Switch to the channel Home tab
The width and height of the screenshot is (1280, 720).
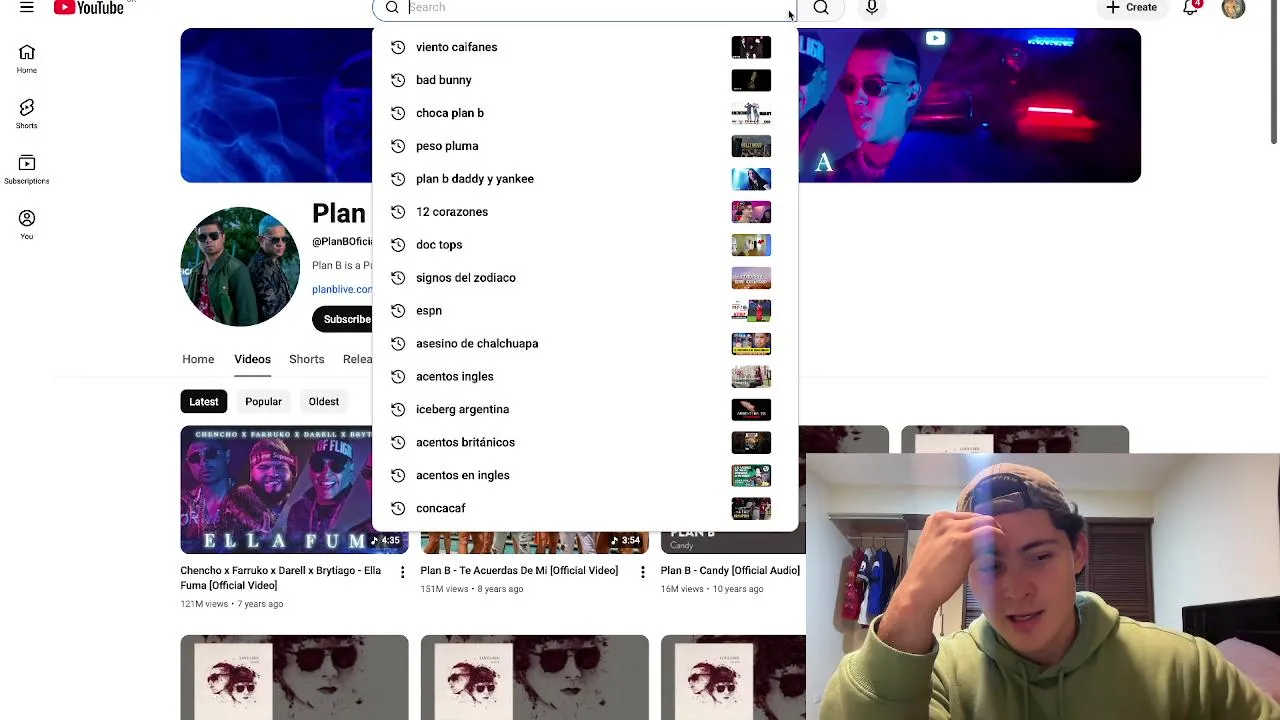pos(198,359)
